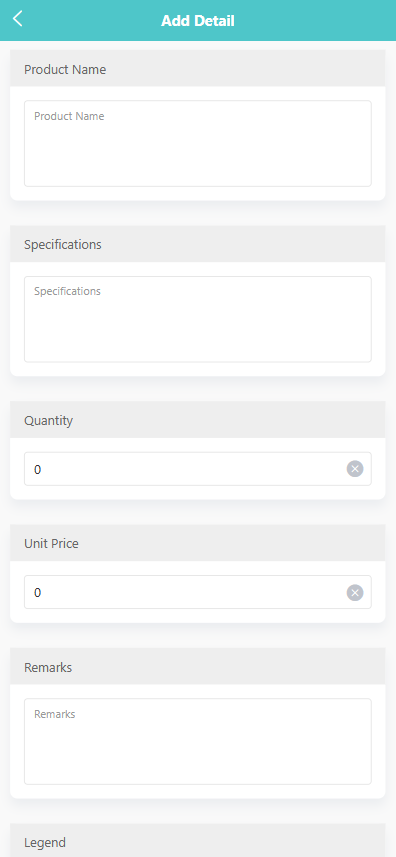Clear the Unit Price field value

355,592
